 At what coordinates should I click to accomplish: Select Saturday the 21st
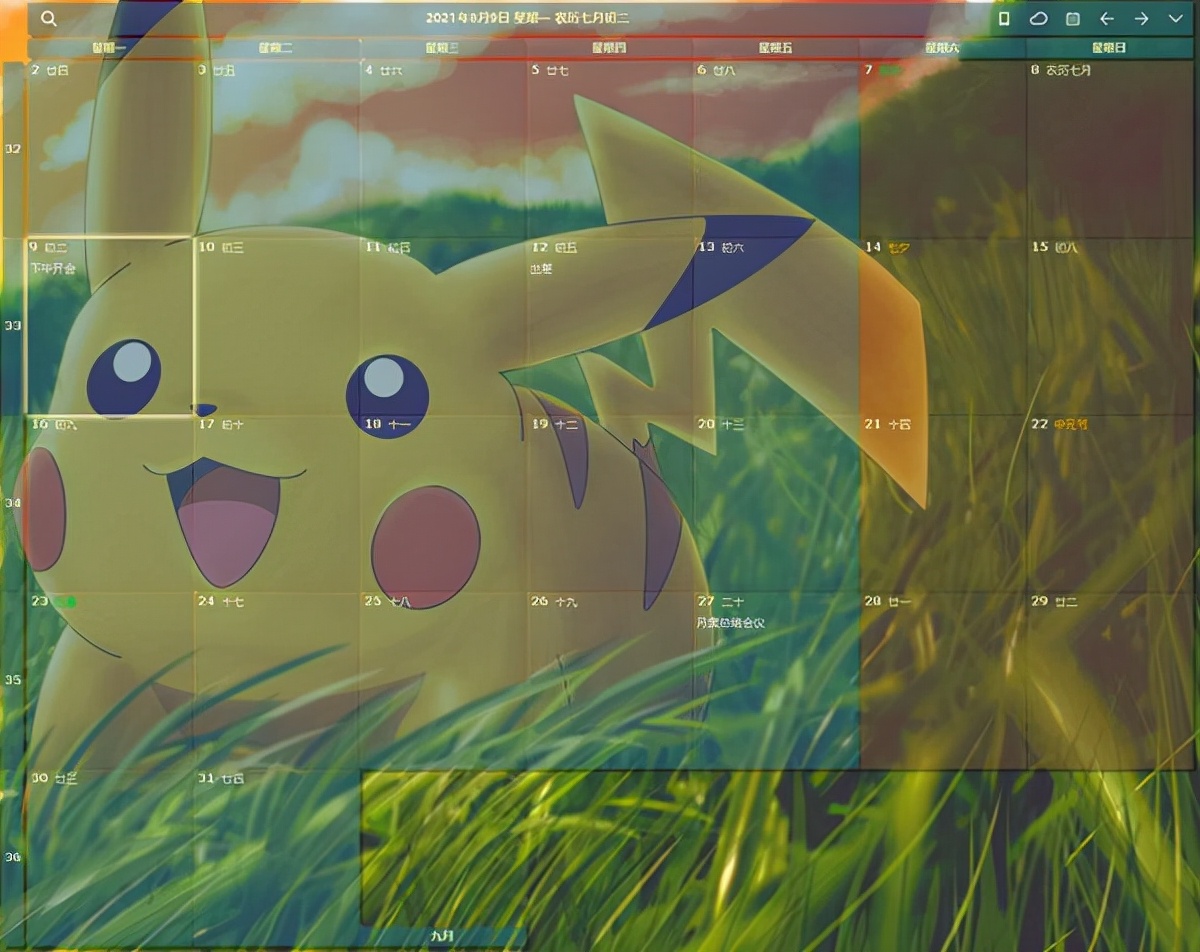coord(943,503)
